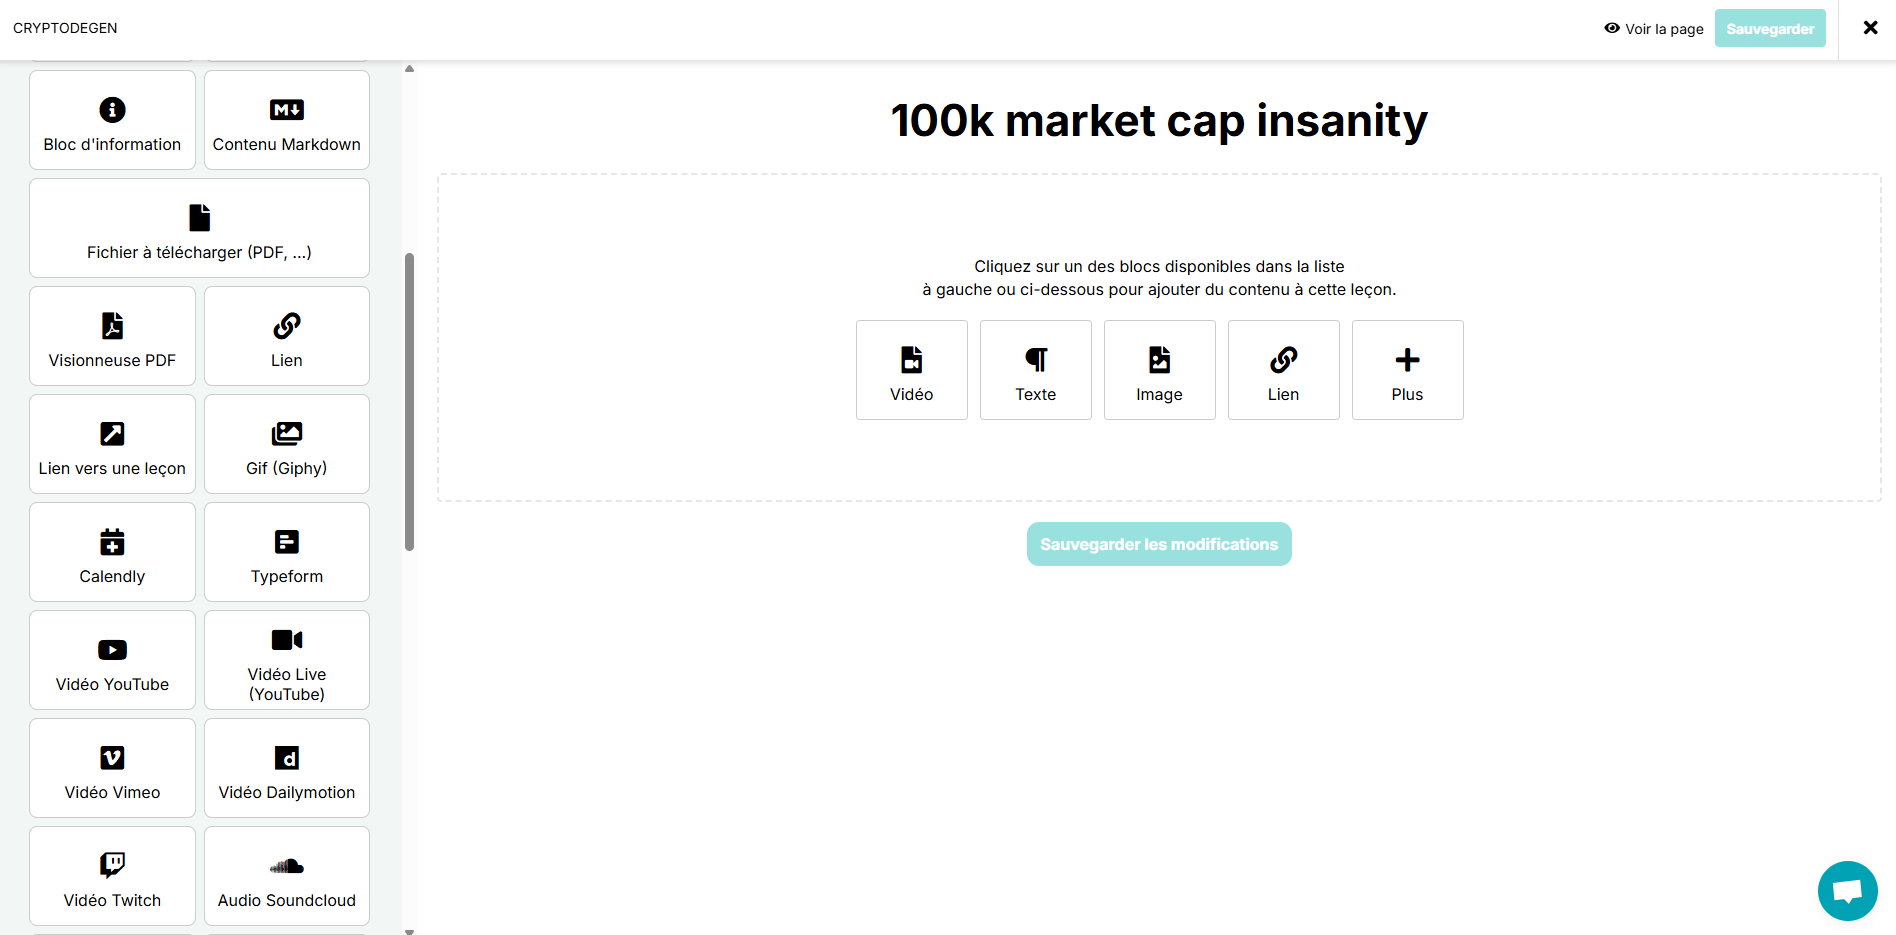Insert a Vidéo Twitch block
This screenshot has height=935, width=1896.
pyautogui.click(x=112, y=877)
